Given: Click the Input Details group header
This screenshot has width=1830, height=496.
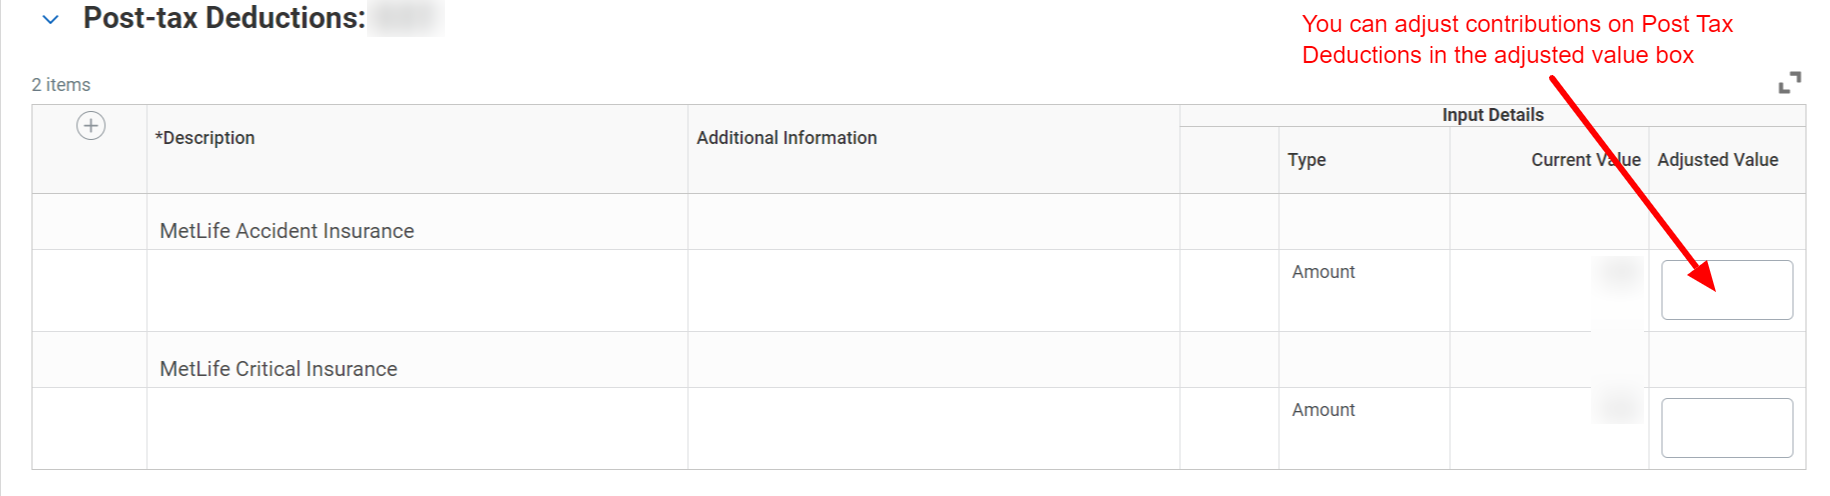Looking at the screenshot, I should click(x=1493, y=115).
